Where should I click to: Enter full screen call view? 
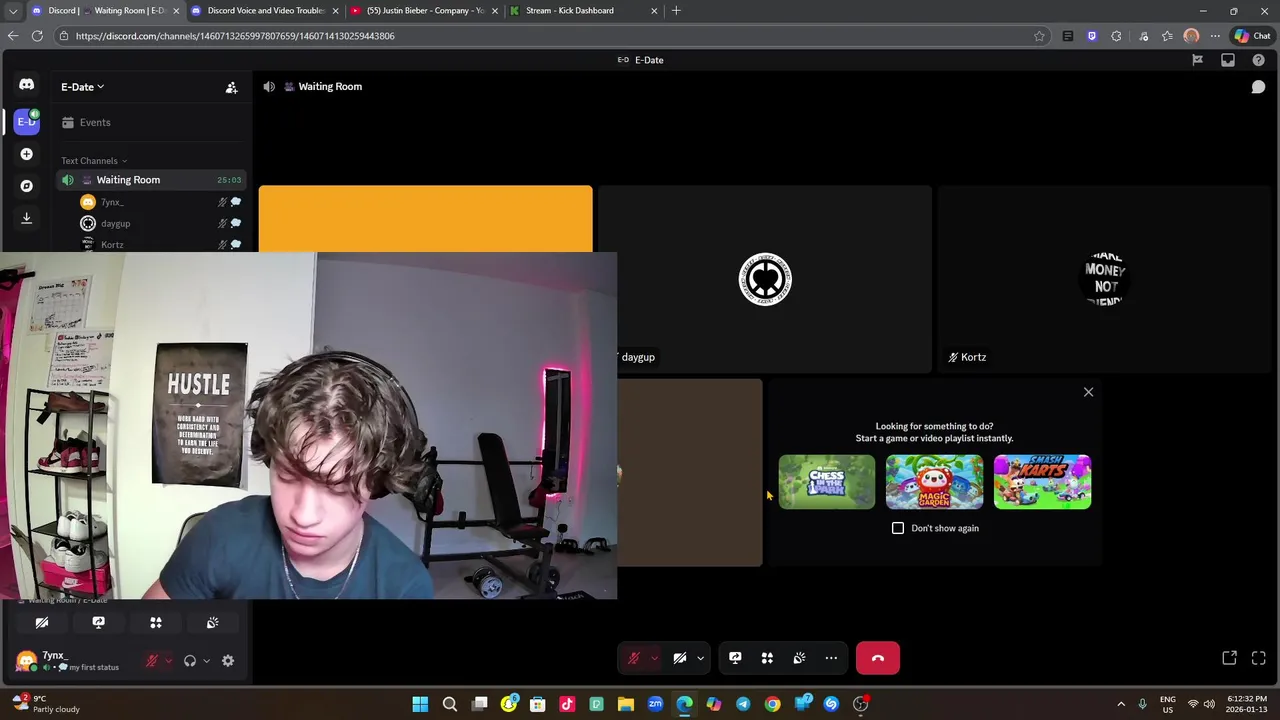pos(1258,658)
